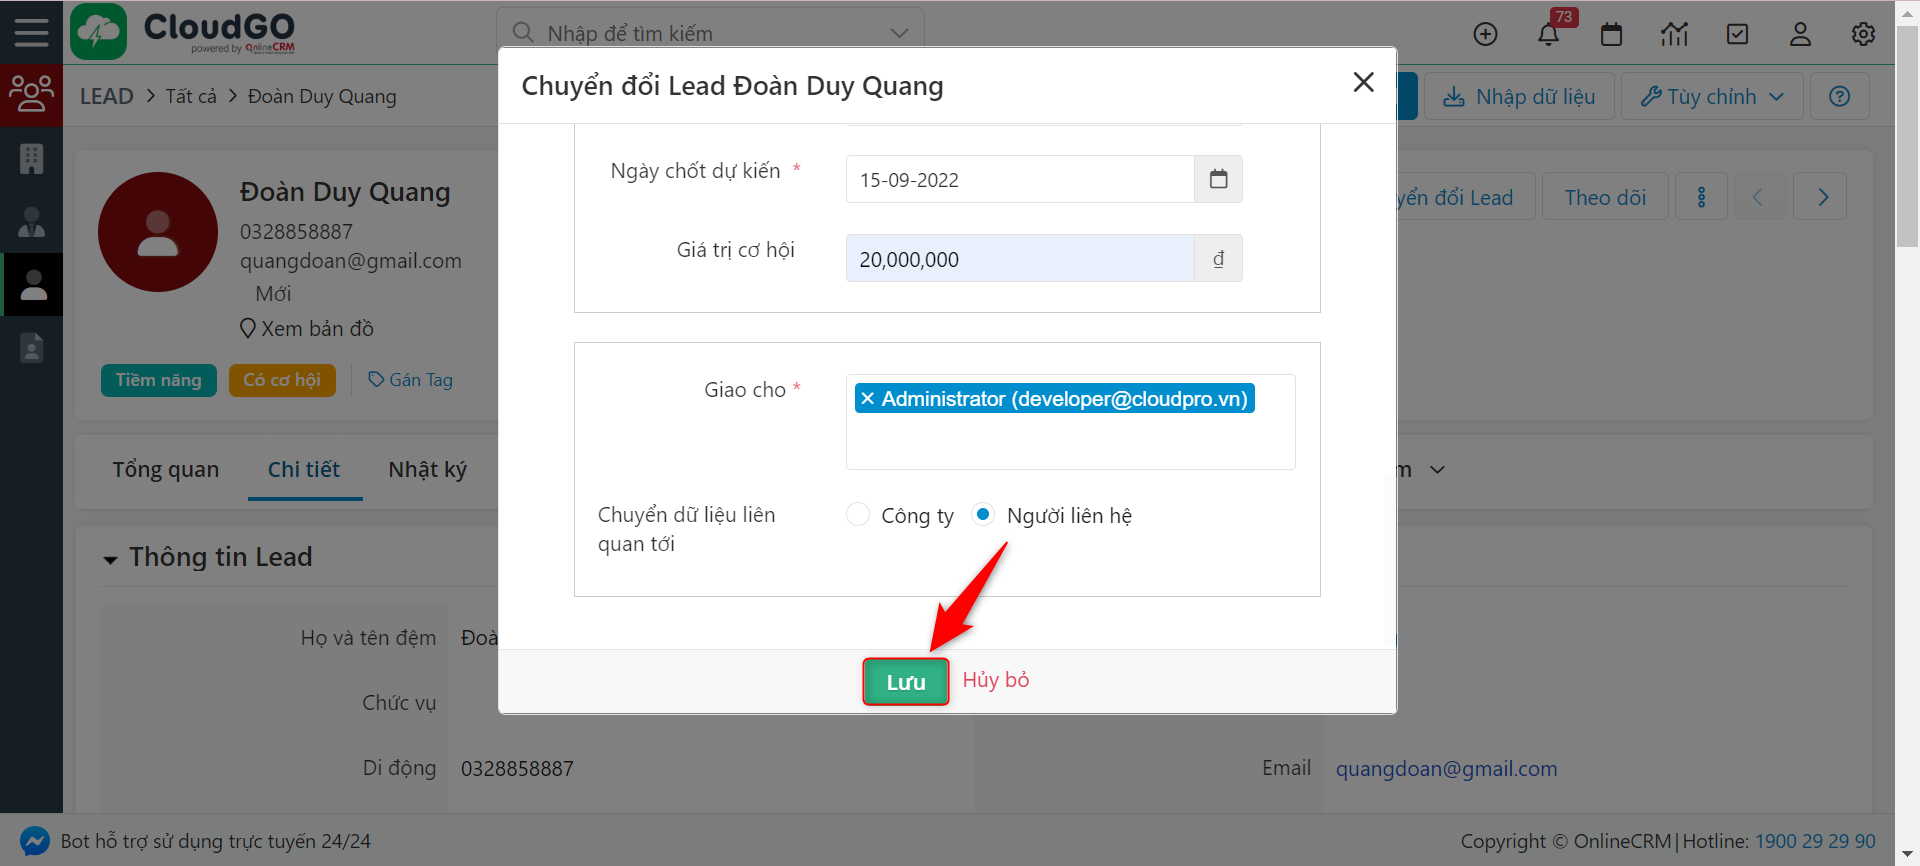This screenshot has width=1920, height=866.
Task: Open the calendar icon in top bar
Action: pos(1611,35)
